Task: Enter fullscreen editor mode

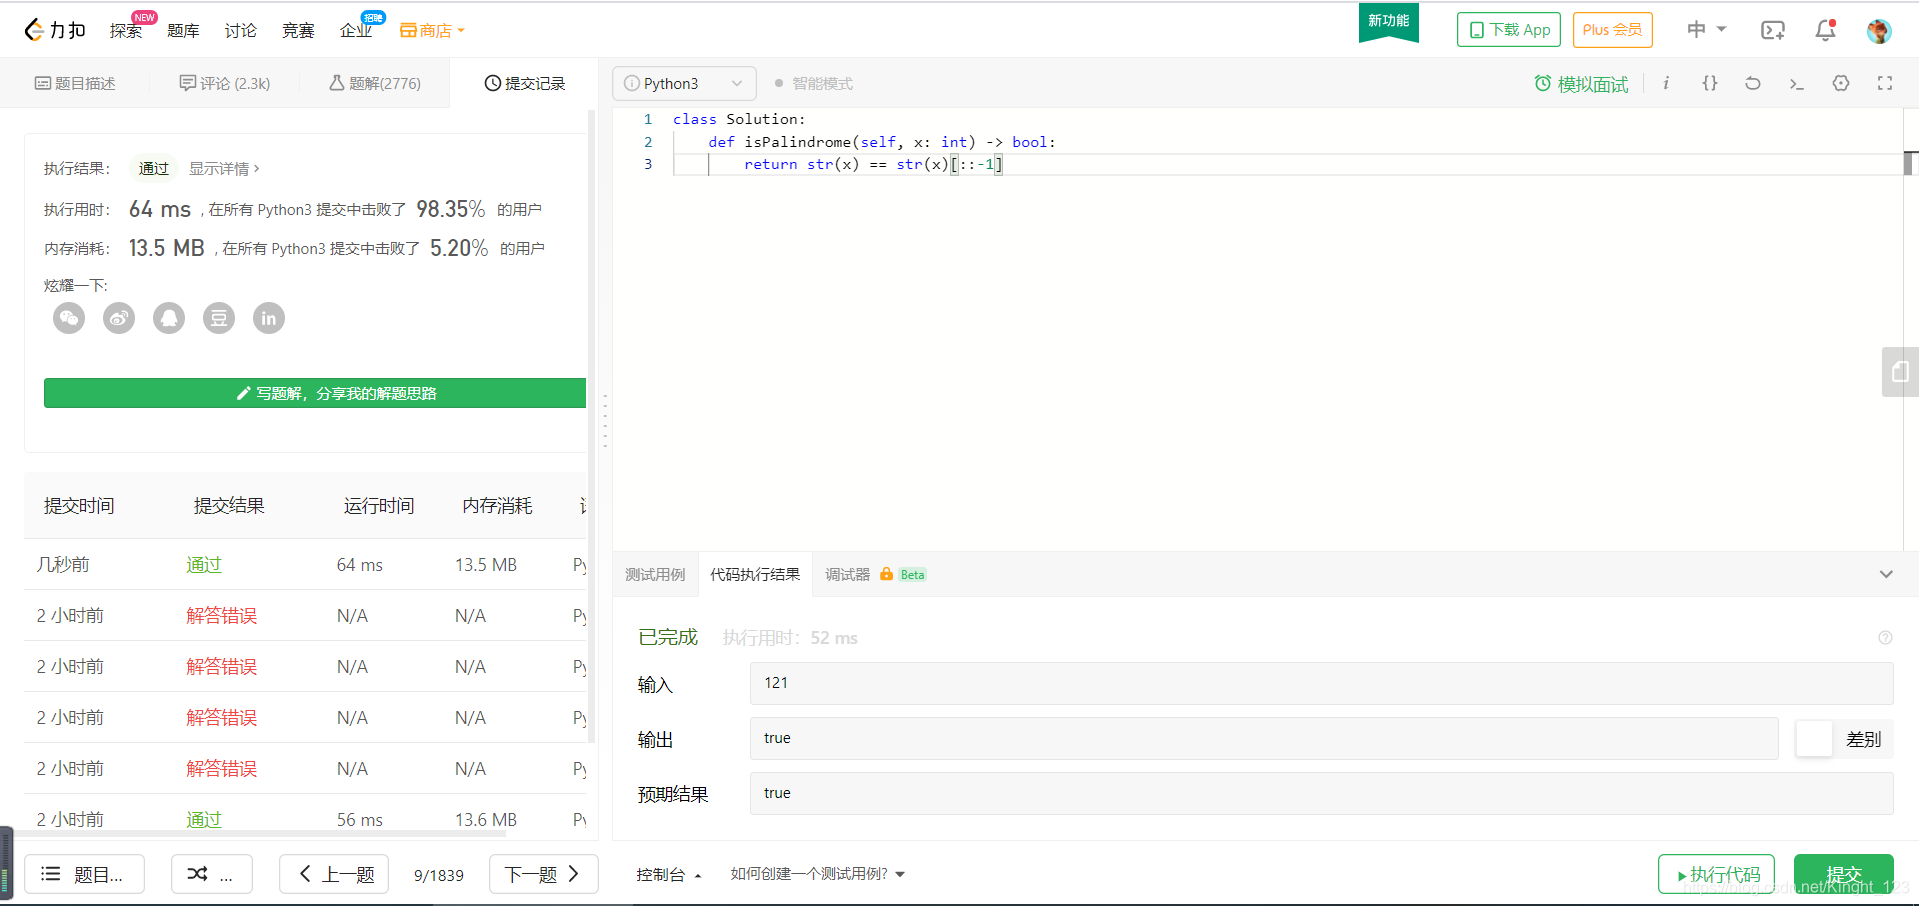Action: tap(1885, 83)
